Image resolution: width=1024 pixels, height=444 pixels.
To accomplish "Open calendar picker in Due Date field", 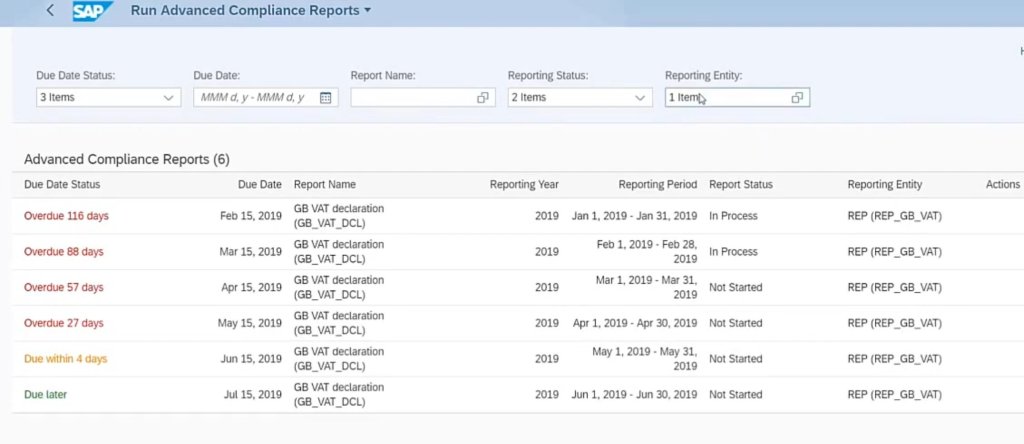I will coord(326,98).
